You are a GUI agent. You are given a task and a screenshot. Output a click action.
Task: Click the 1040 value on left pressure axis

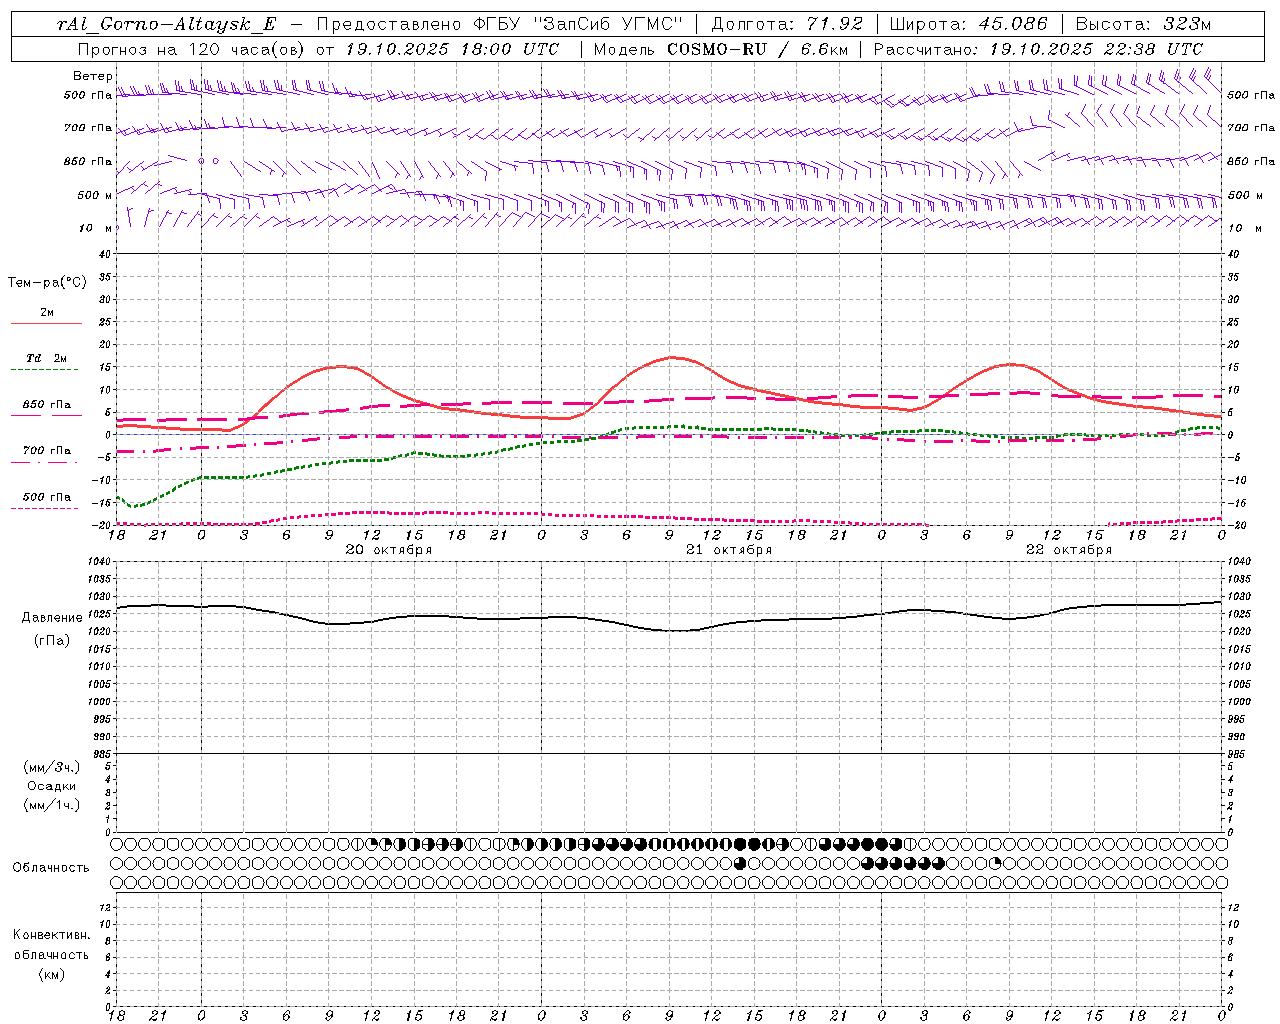point(100,562)
